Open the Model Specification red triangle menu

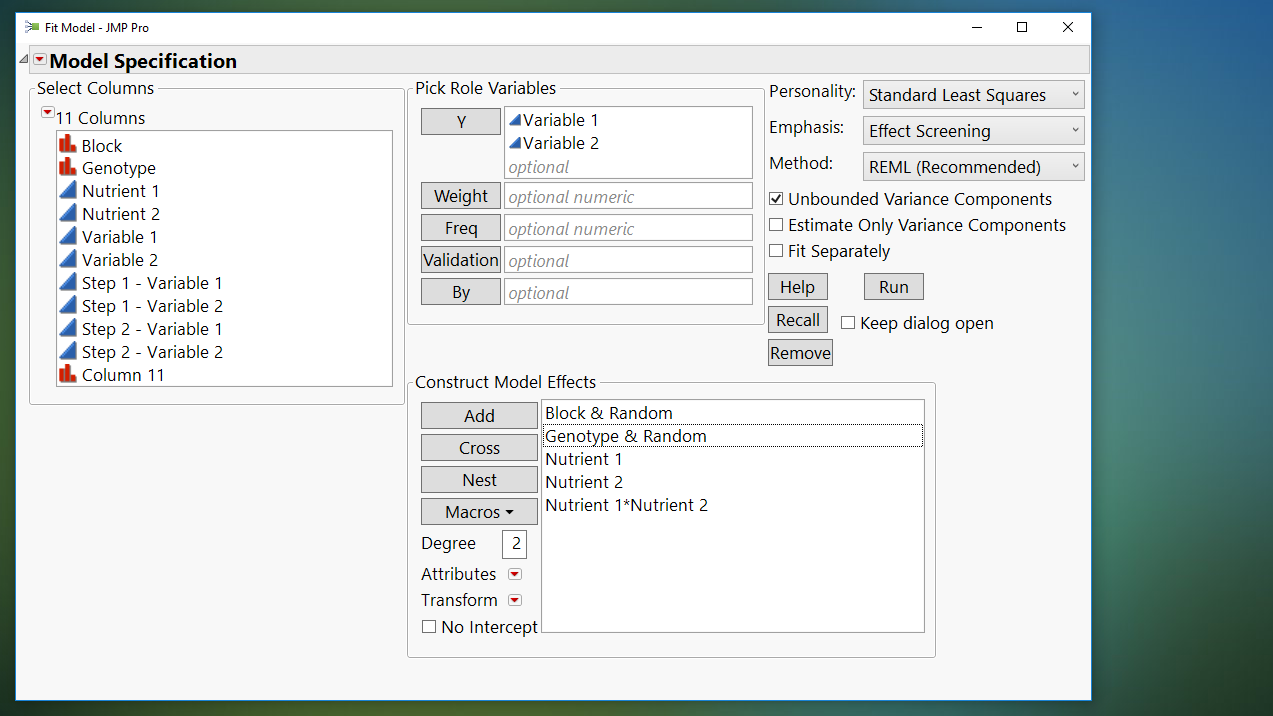point(40,60)
